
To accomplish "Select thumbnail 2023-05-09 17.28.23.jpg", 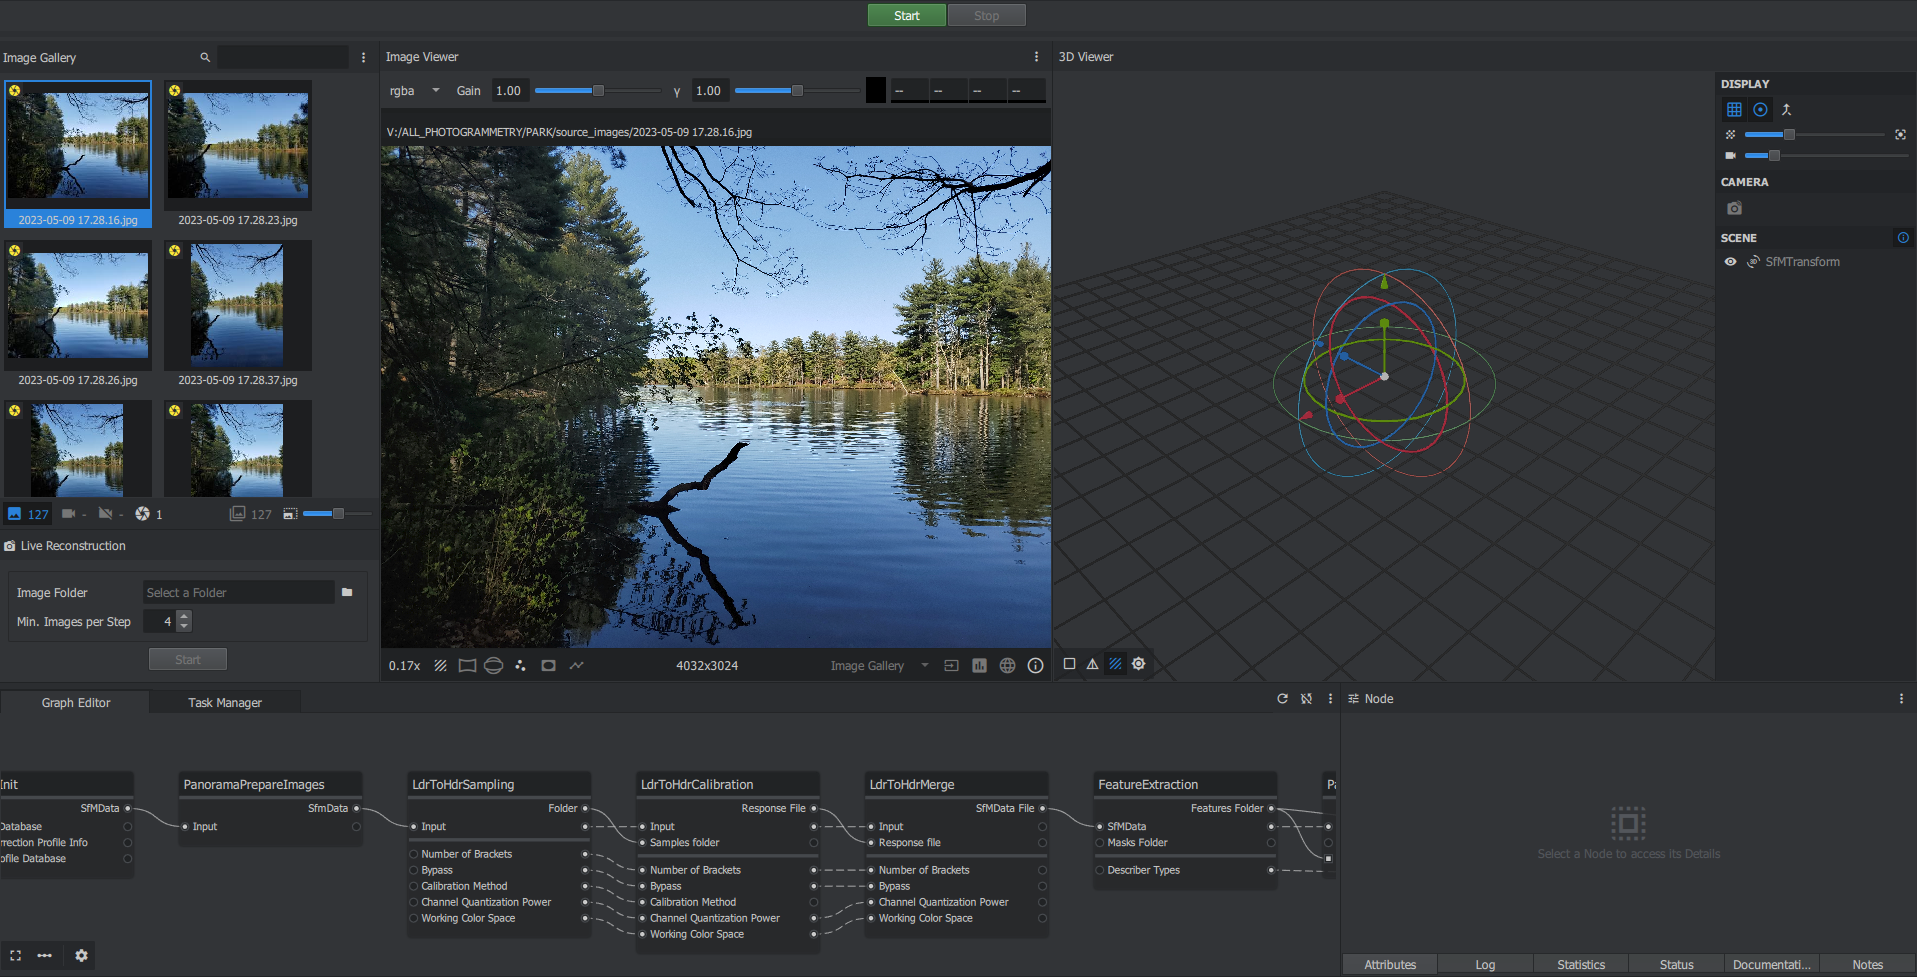I will point(238,154).
